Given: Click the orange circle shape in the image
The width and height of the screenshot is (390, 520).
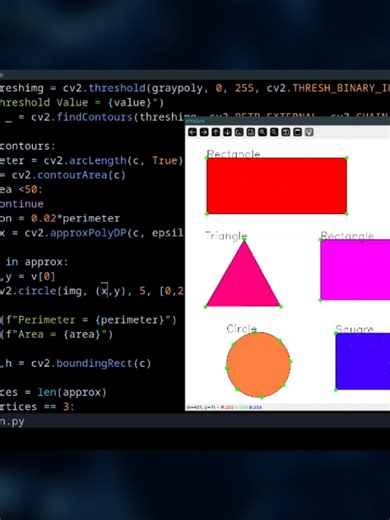Looking at the screenshot, I should [258, 365].
